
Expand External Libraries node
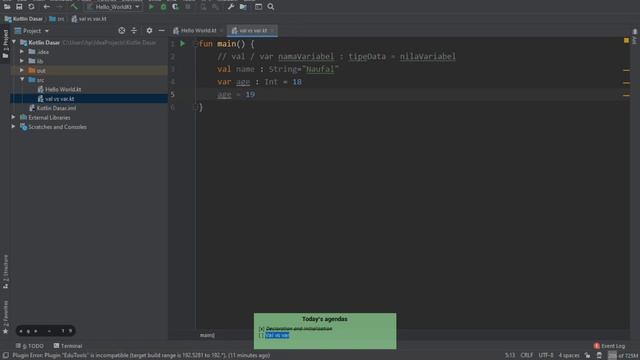pos(13,117)
